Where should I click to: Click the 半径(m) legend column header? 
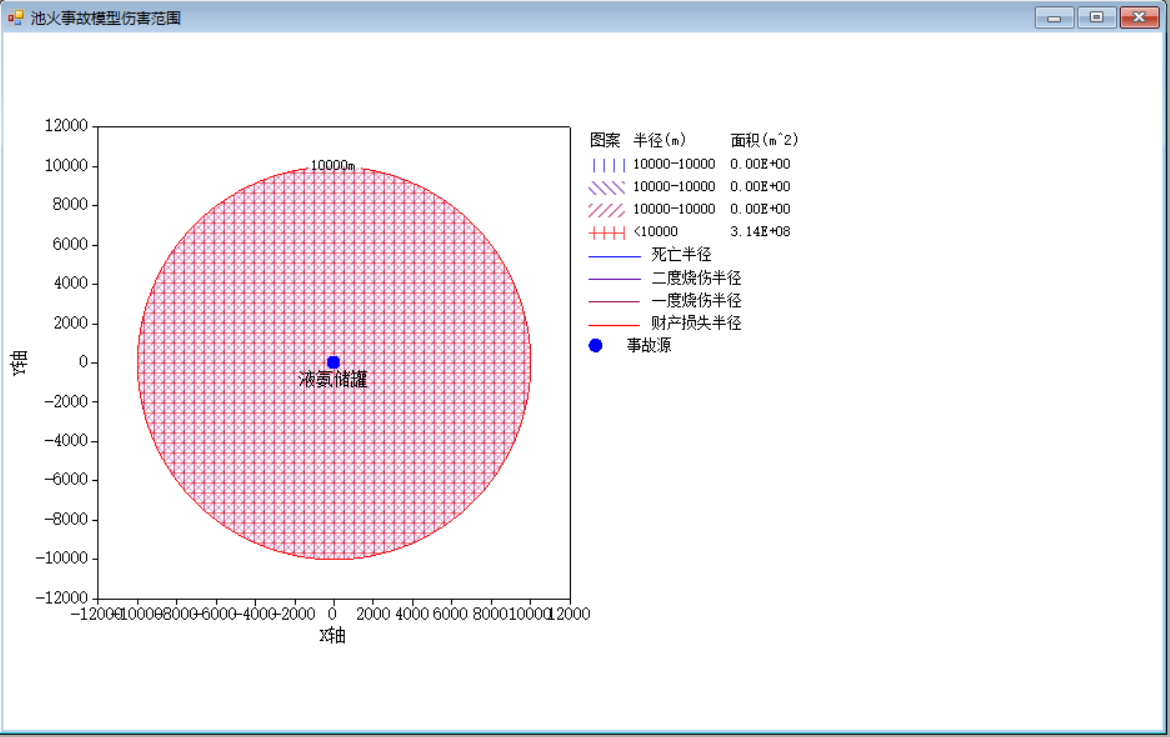pos(660,140)
